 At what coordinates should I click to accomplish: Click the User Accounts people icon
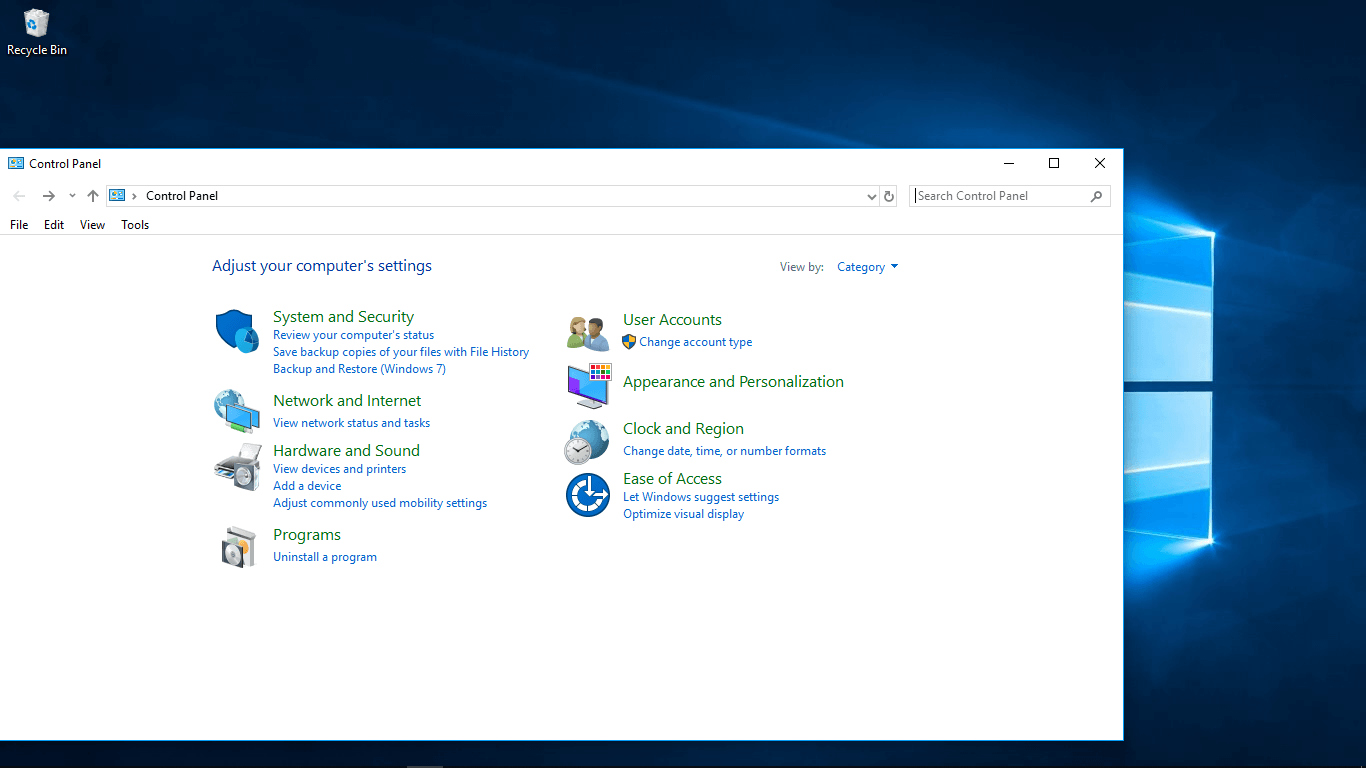click(x=588, y=332)
